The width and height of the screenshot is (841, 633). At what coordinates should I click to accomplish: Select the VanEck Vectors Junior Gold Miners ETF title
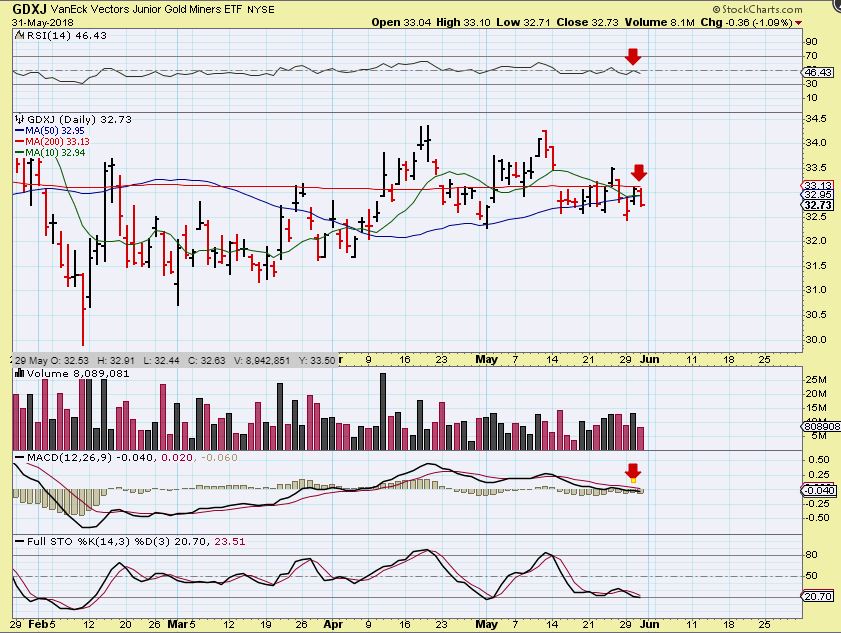click(147, 10)
